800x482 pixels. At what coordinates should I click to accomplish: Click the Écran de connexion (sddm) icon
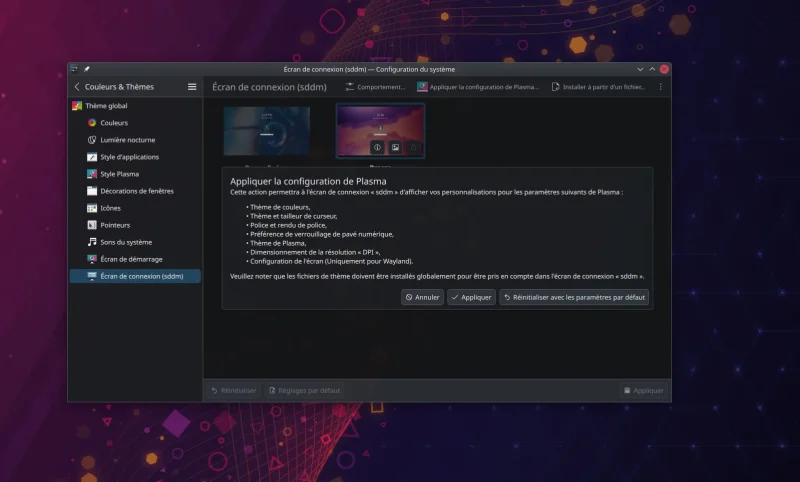point(92,276)
